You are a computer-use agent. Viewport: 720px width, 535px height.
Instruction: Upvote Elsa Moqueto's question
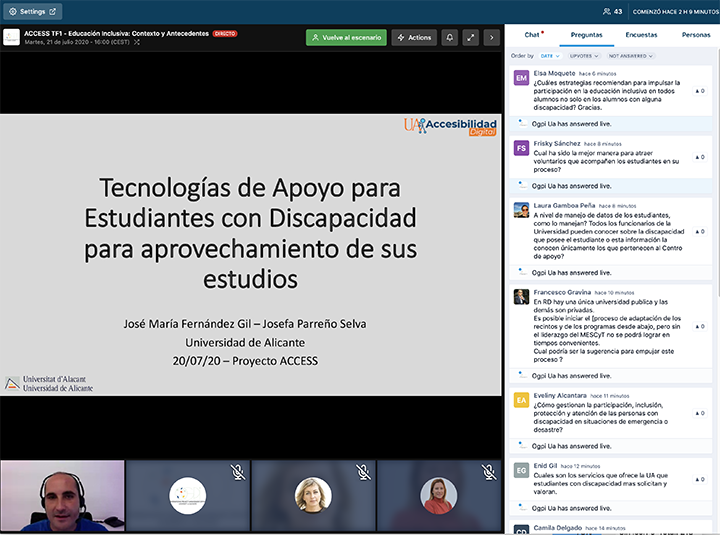point(700,91)
